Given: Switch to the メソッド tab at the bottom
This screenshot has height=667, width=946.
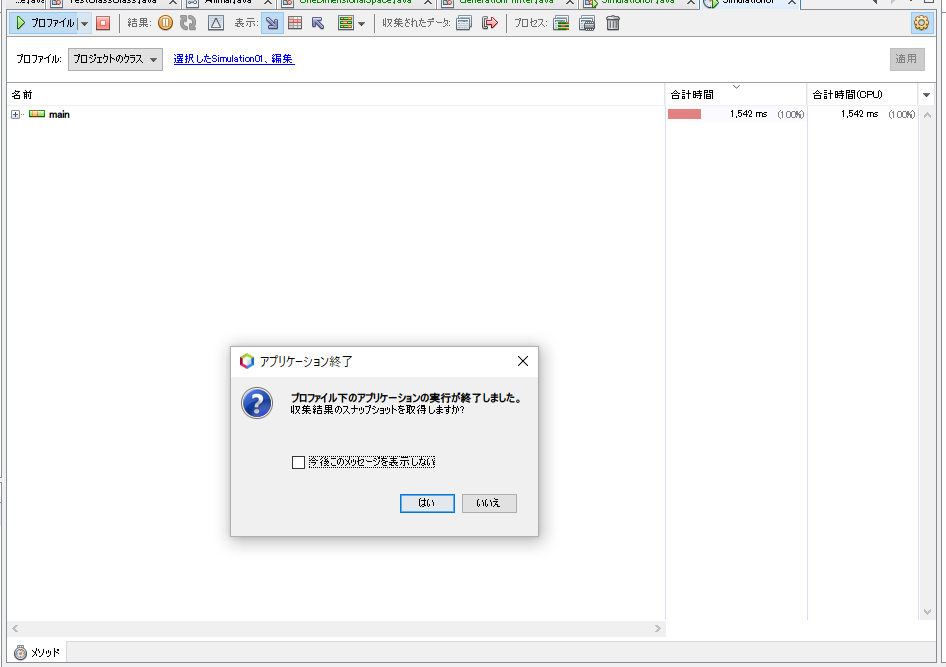Looking at the screenshot, I should pyautogui.click(x=37, y=652).
